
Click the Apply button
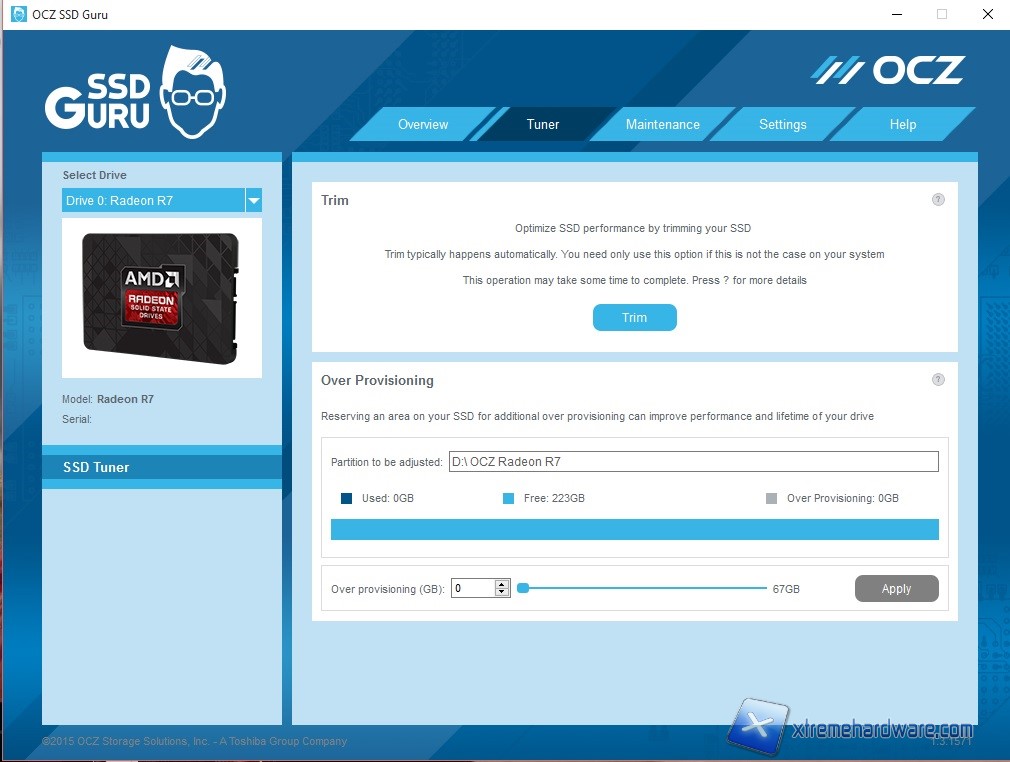[896, 589]
